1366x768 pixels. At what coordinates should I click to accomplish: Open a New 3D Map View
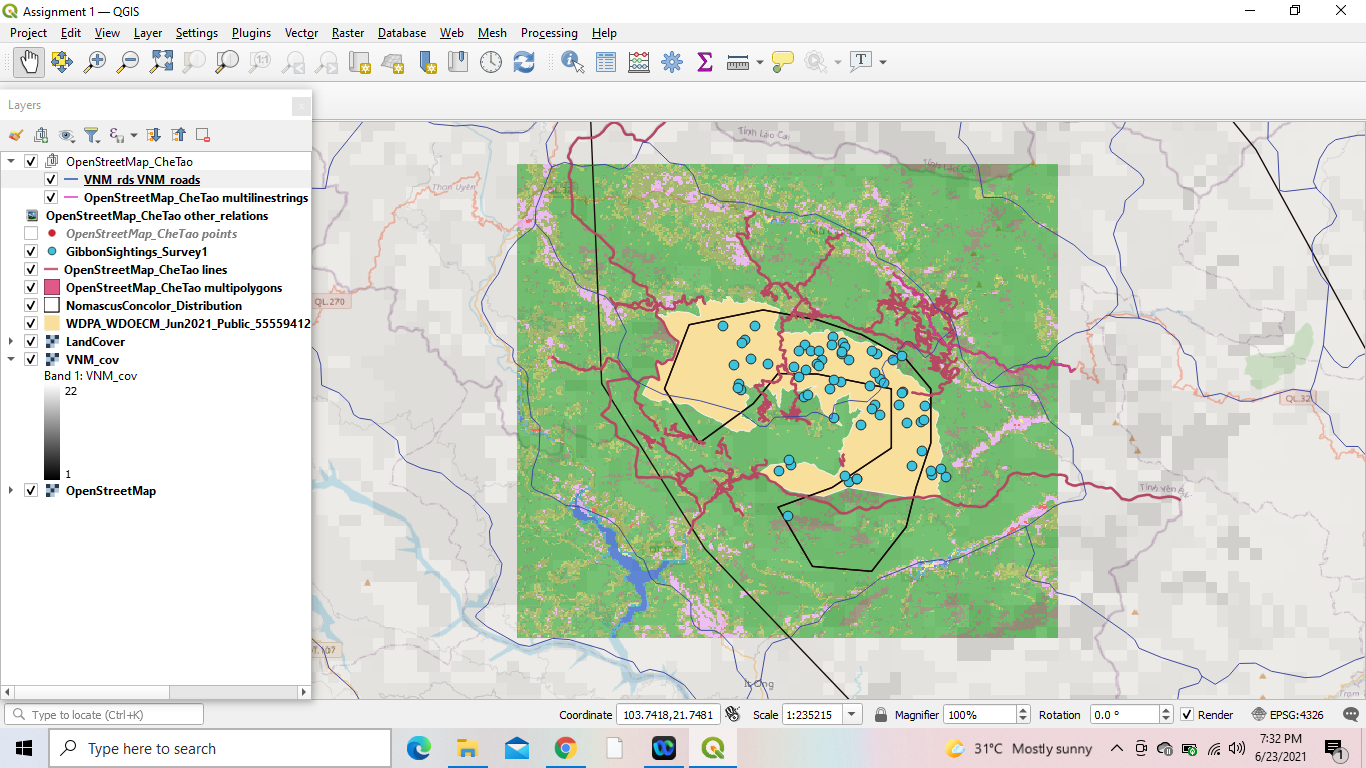point(392,62)
